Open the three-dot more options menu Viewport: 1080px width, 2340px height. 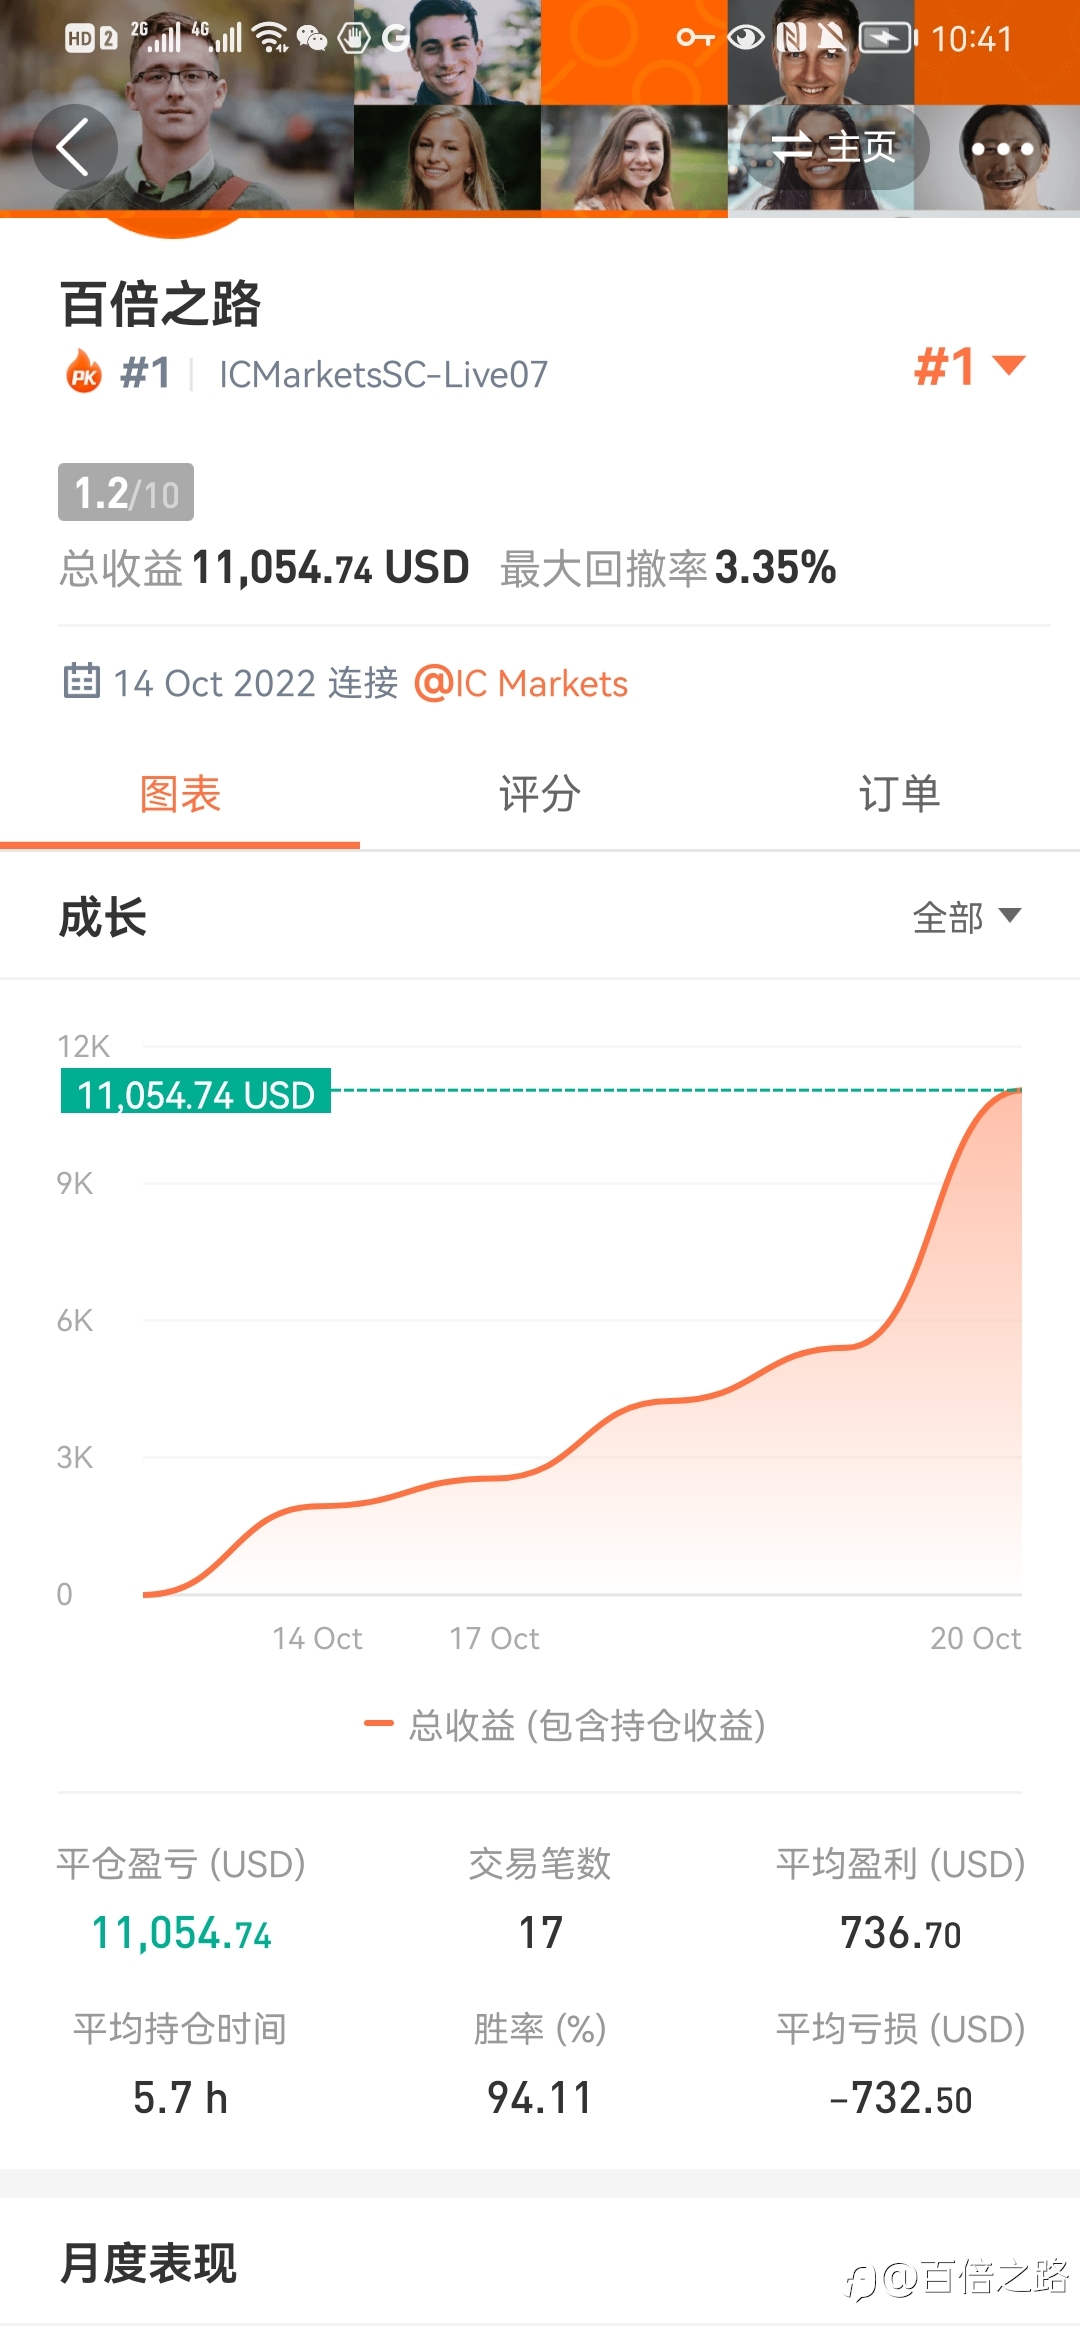(x=1002, y=148)
